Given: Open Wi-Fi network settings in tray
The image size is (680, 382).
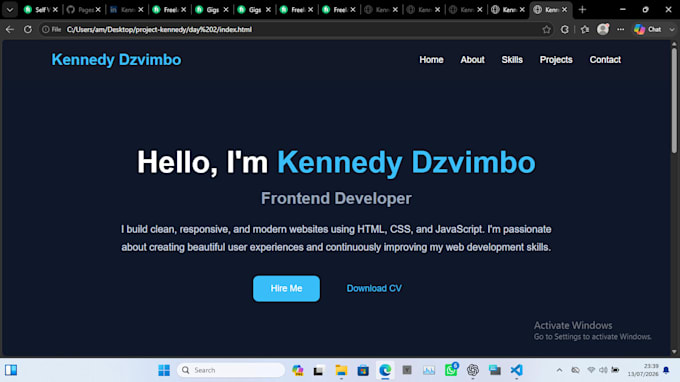Looking at the screenshot, I should tap(591, 370).
